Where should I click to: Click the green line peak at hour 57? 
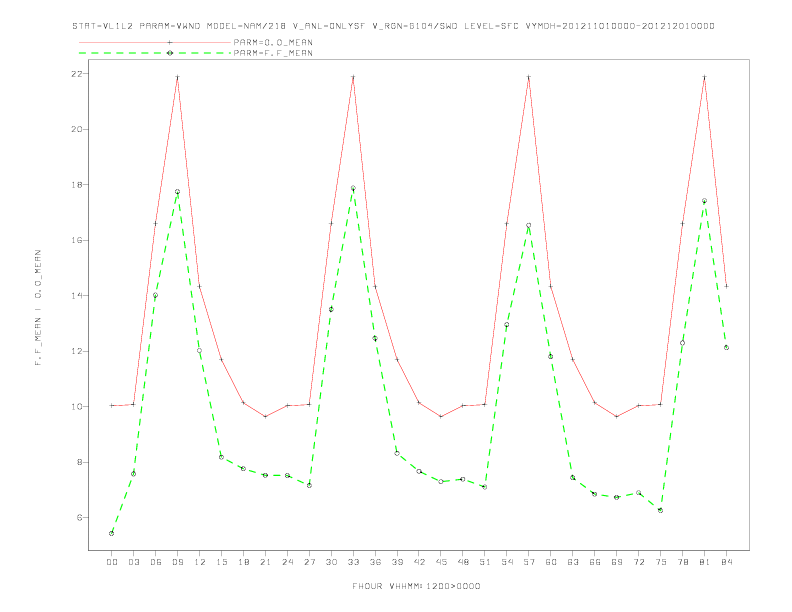coord(529,226)
